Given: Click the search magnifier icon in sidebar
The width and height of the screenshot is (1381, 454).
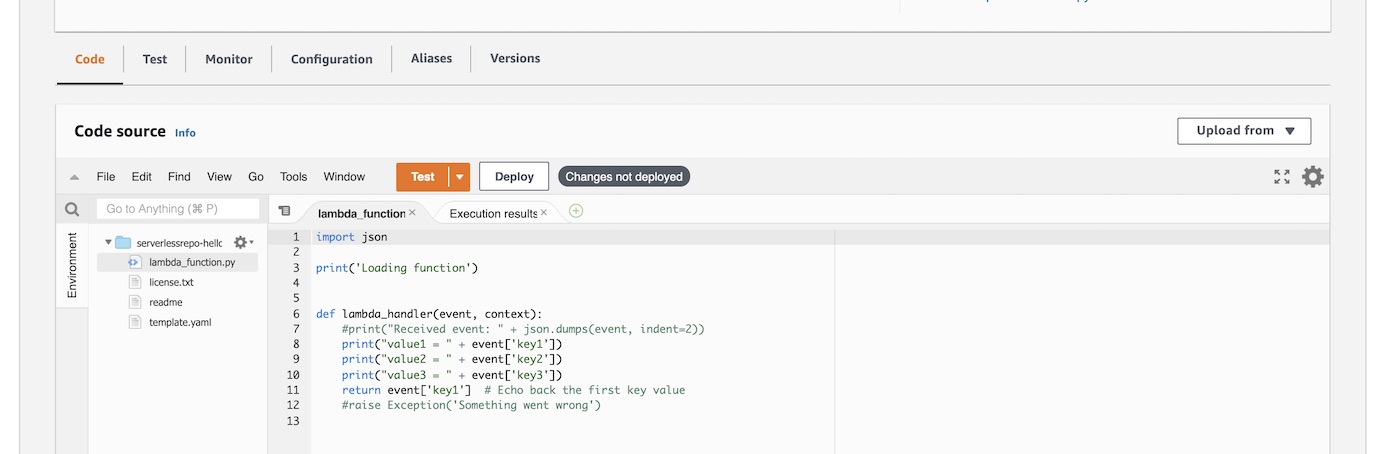Looking at the screenshot, I should pyautogui.click(x=72, y=210).
